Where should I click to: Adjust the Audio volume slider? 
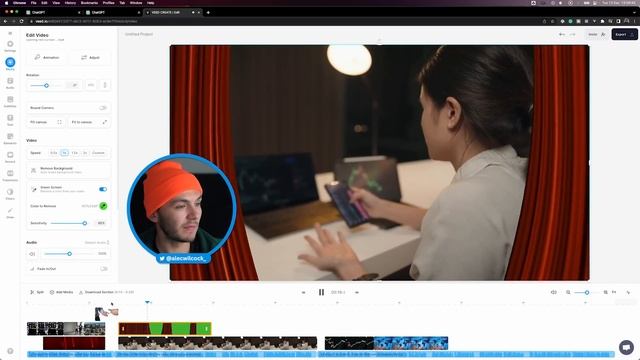pos(69,254)
